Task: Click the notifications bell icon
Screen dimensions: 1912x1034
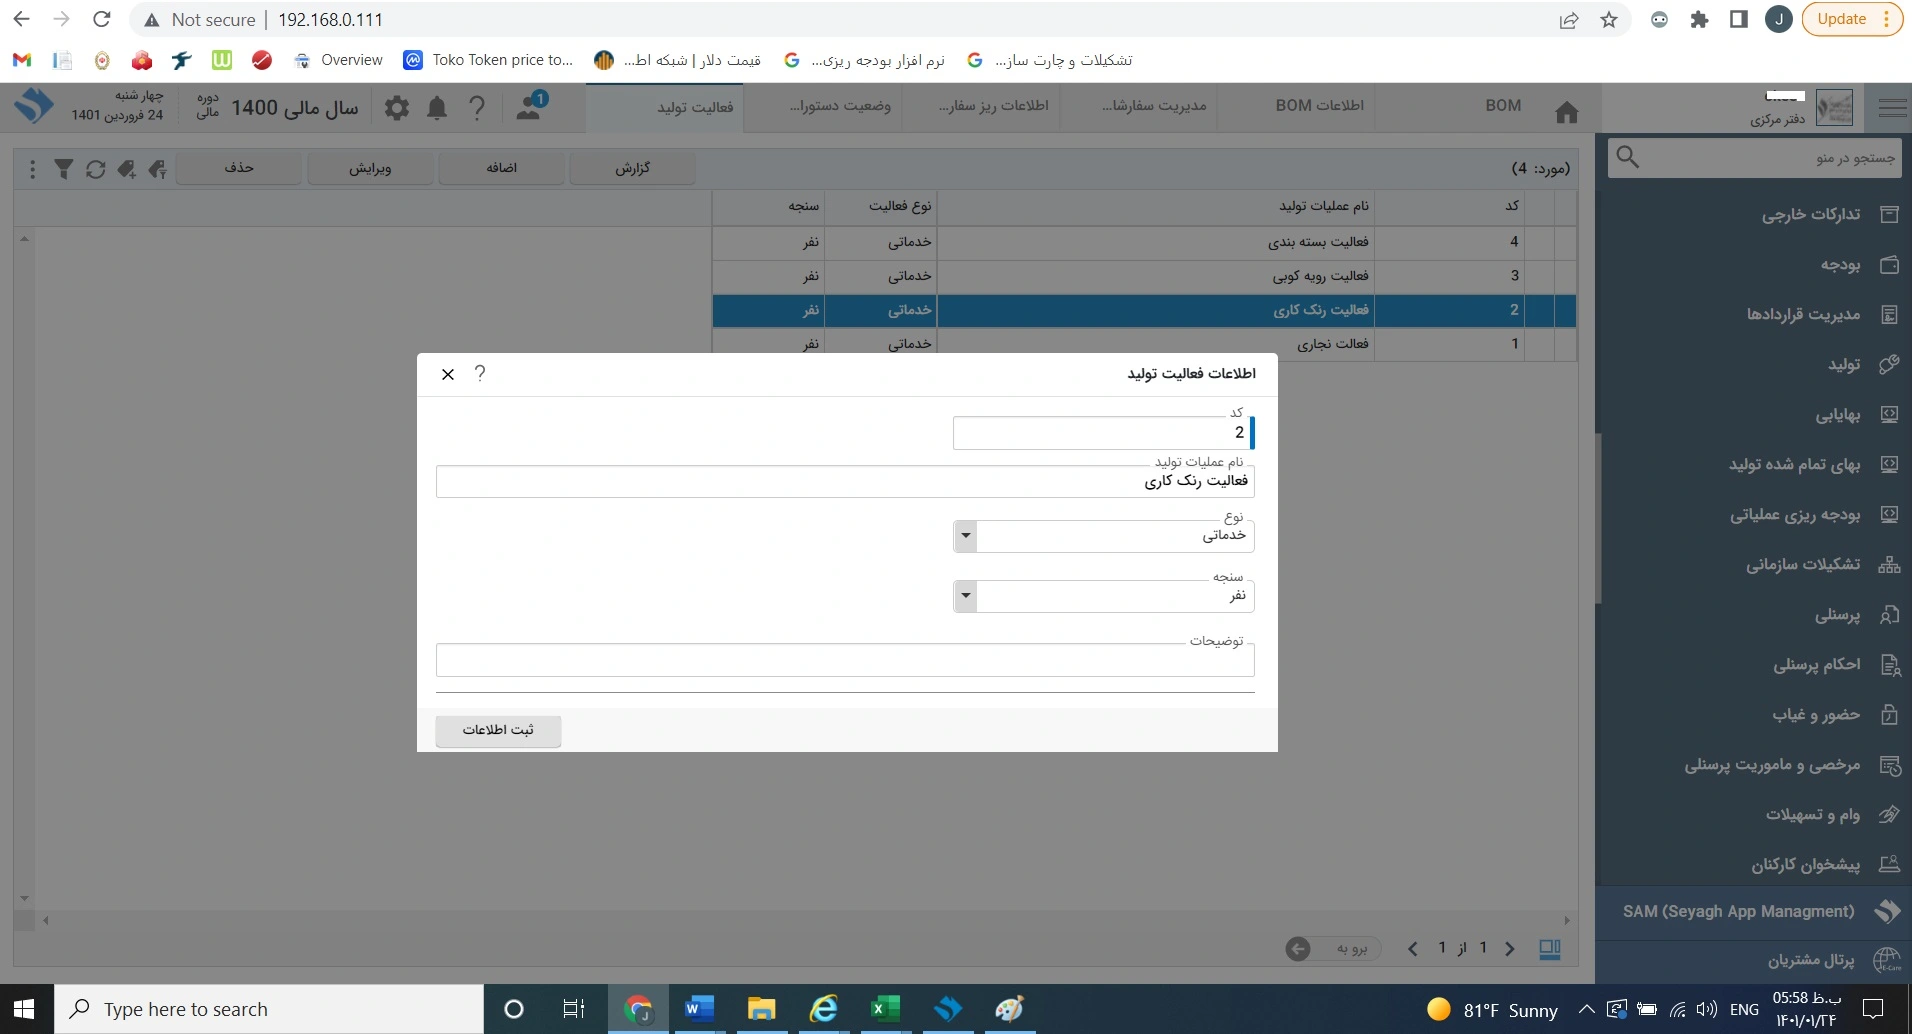Action: click(x=437, y=108)
